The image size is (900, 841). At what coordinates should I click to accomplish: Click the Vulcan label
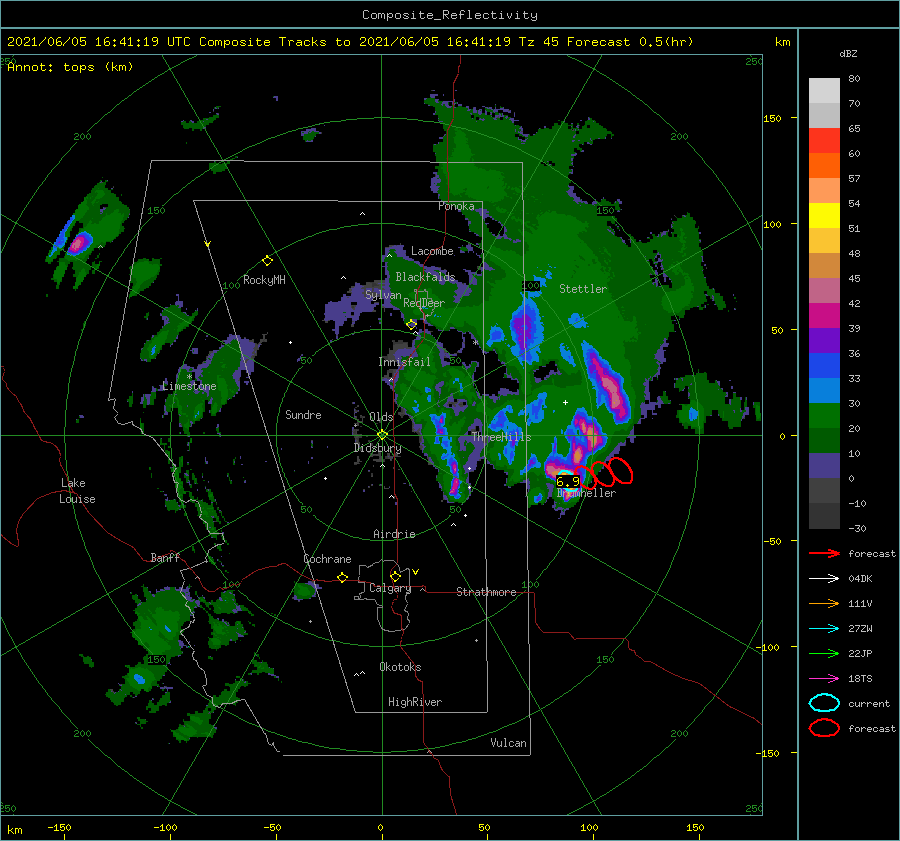509,743
